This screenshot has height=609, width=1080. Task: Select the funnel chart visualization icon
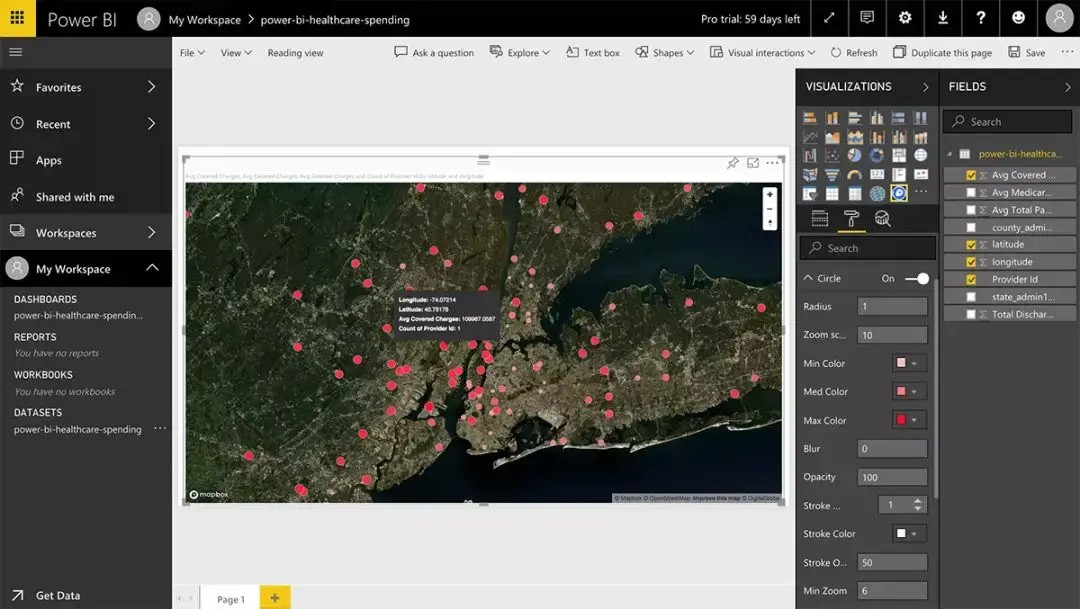click(832, 176)
